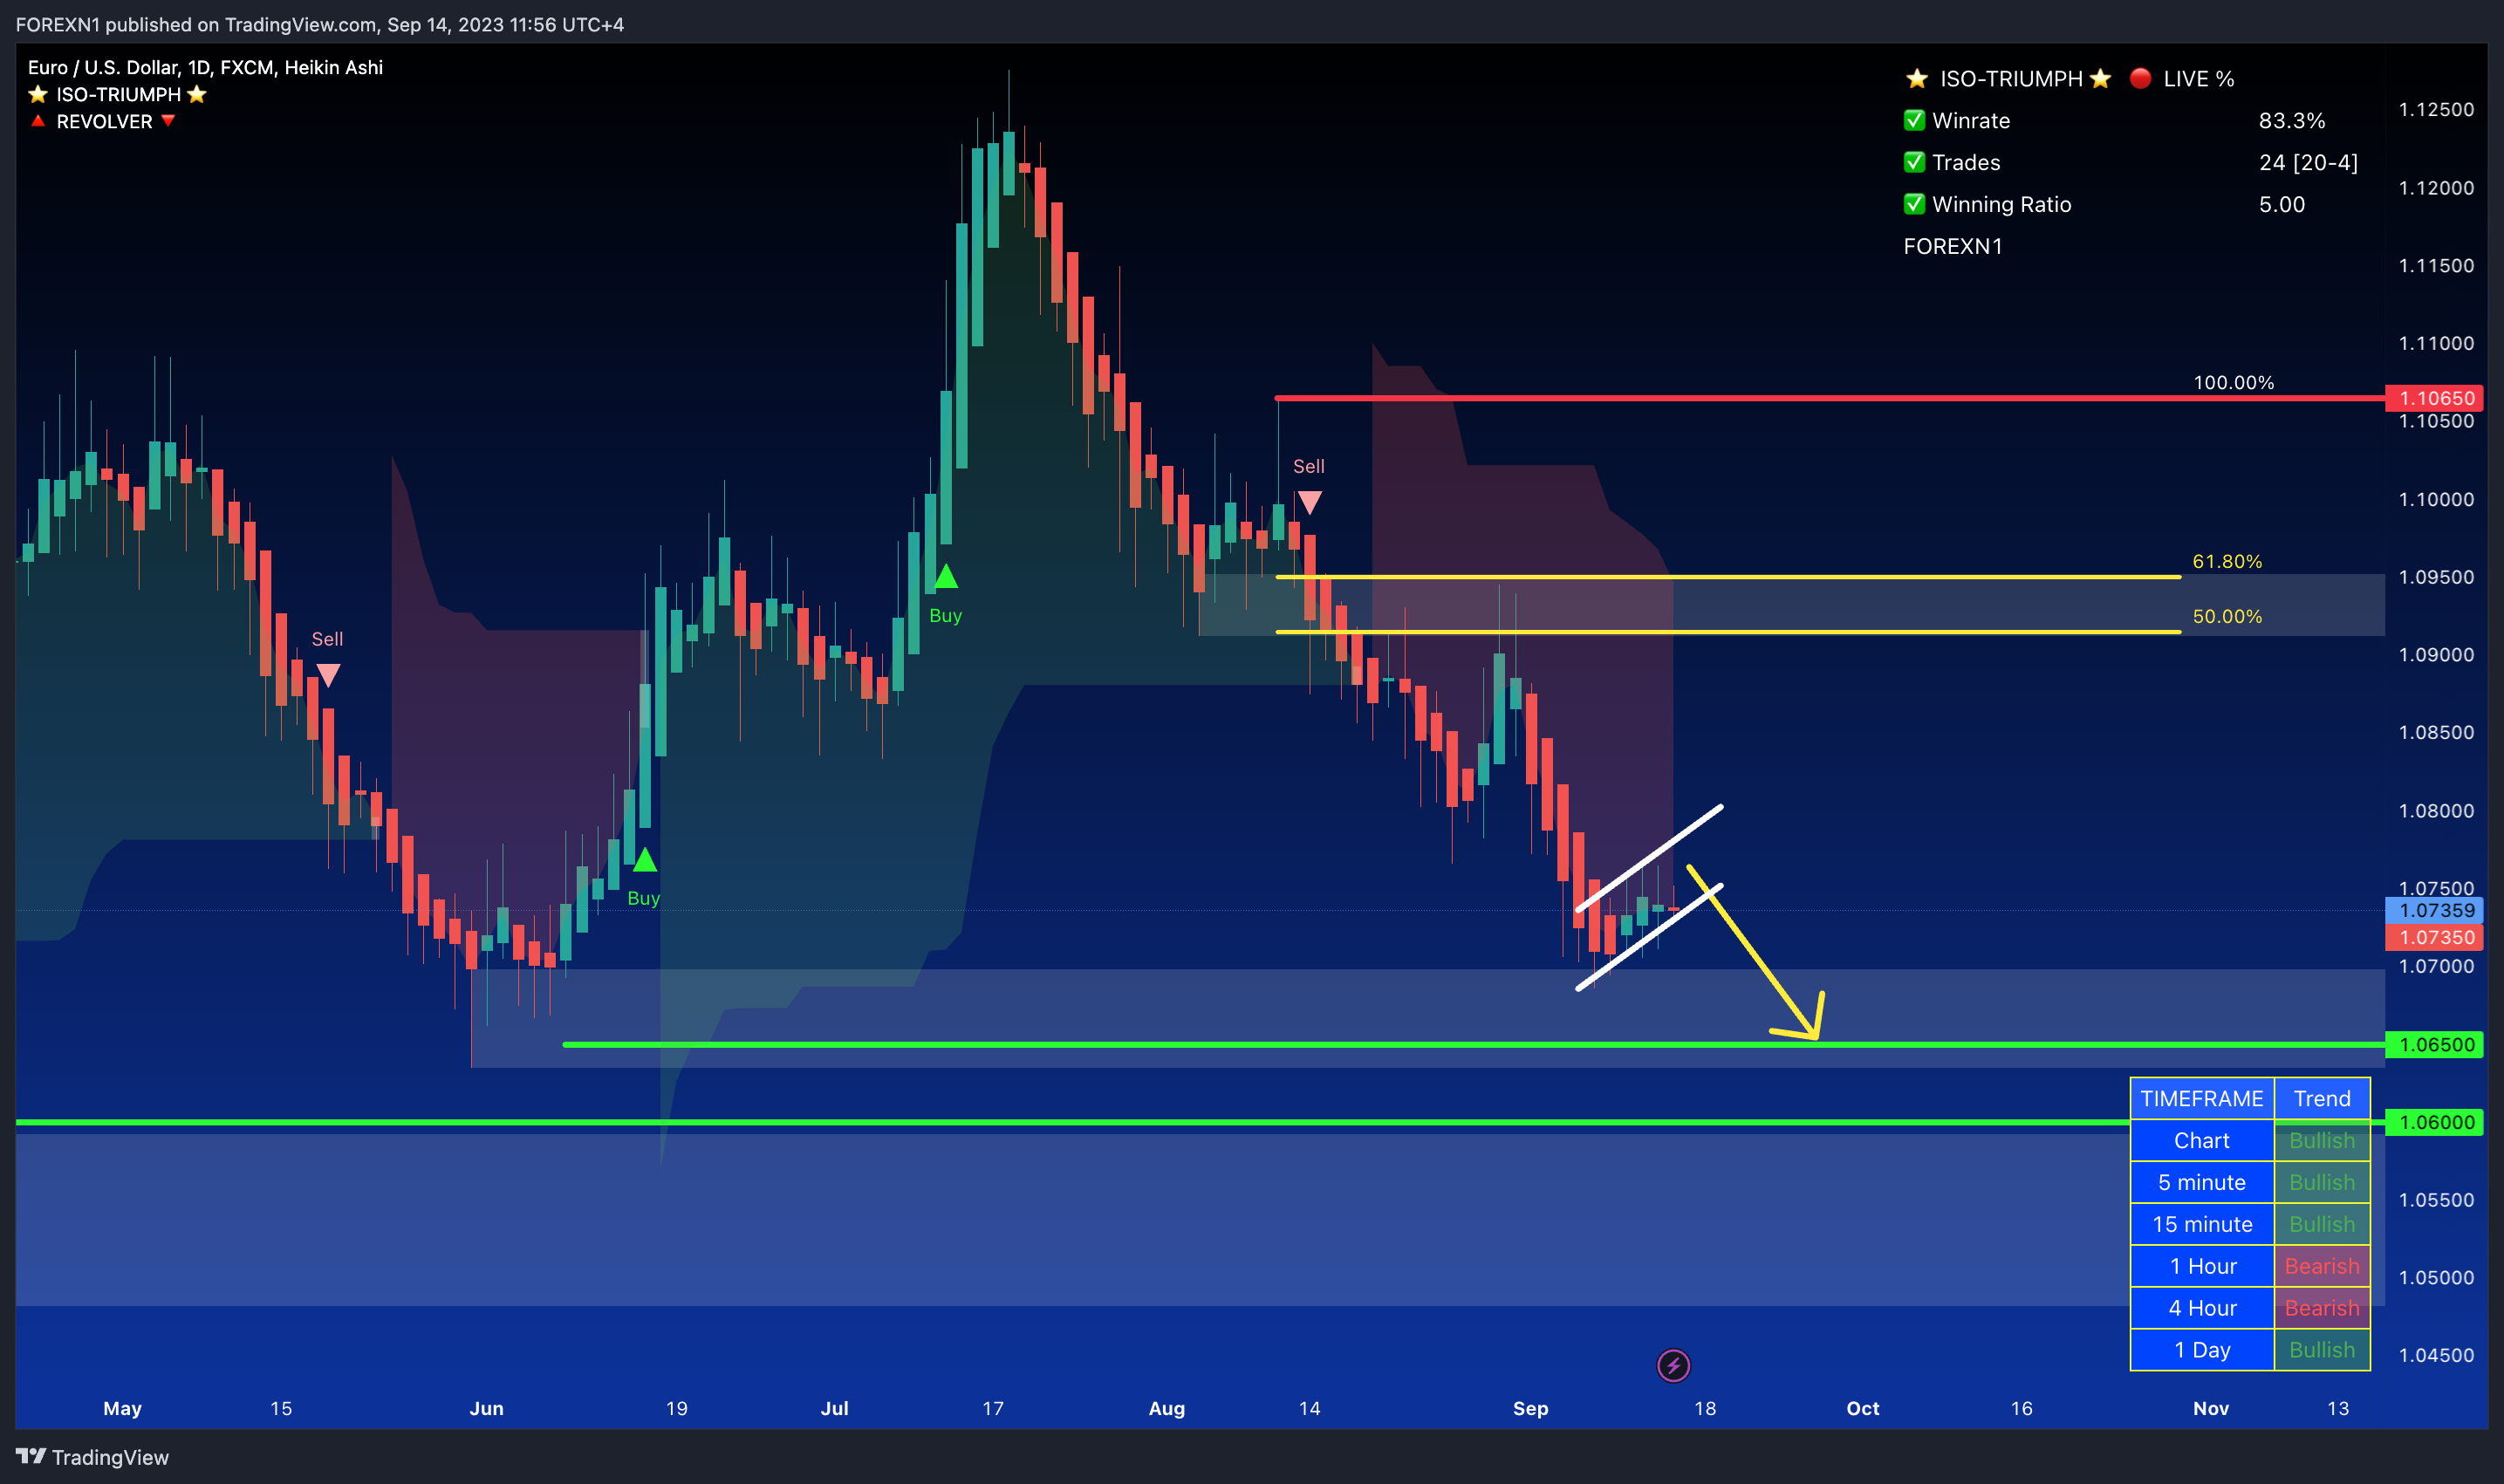Click the Trend table header cell
The image size is (2504, 1484).
2322,1098
